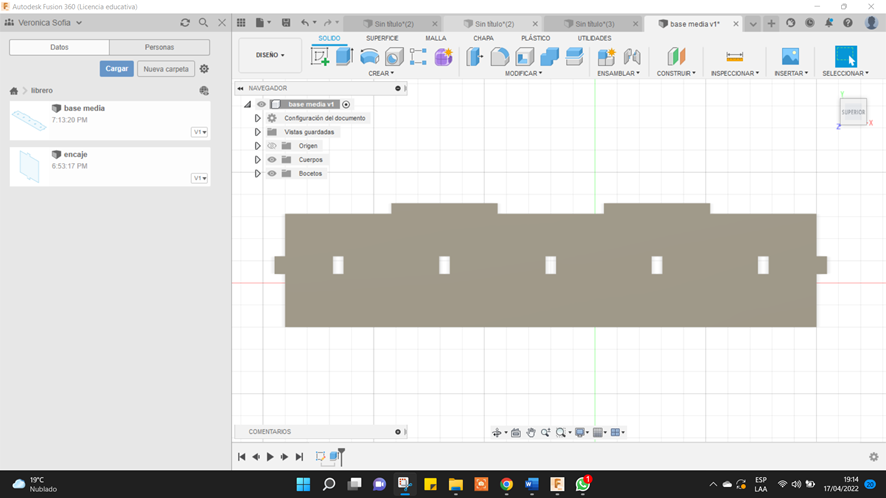Open the notifications bell icon

829,23
